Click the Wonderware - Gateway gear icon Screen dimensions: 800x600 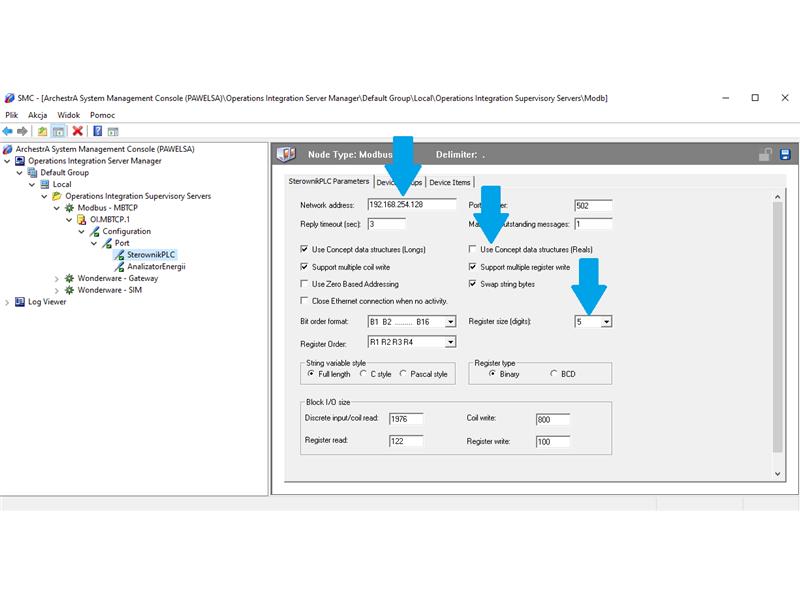click(69, 279)
